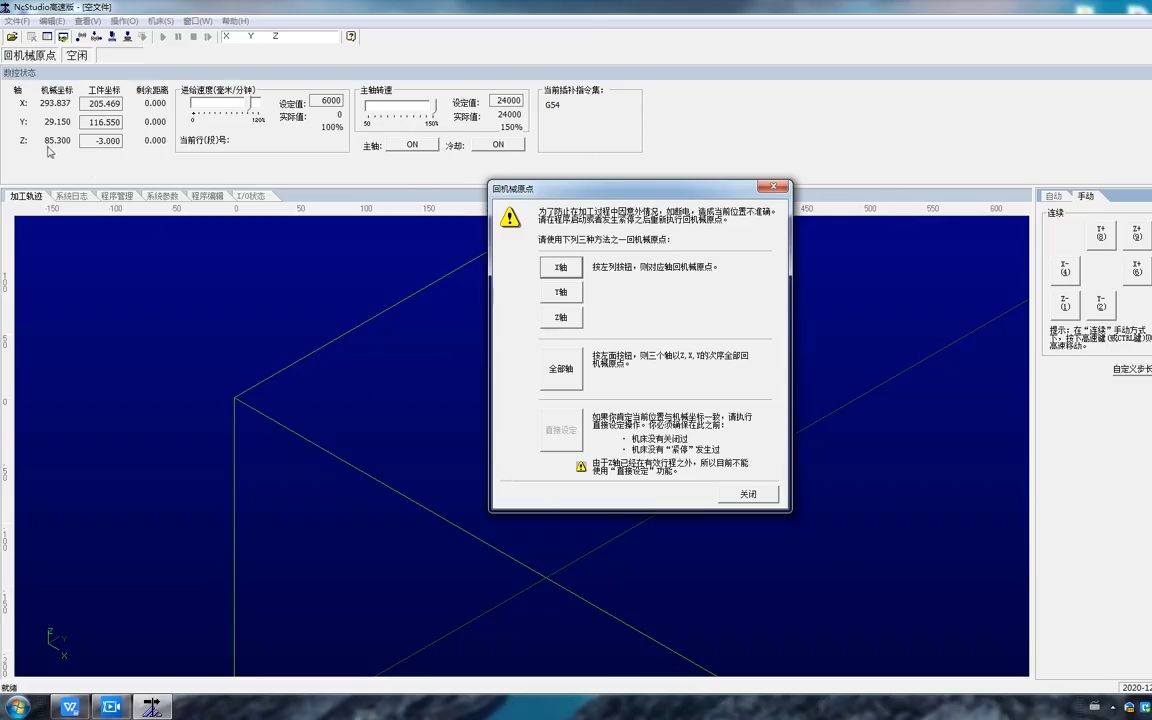1152x720 pixels.
Task: Toggle coolant using the 冷却 ON button
Action: [498, 144]
